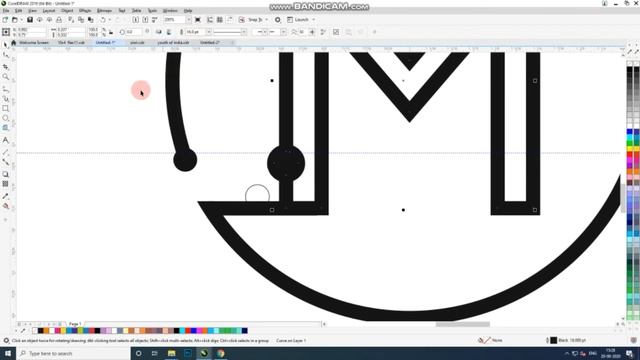This screenshot has width=640, height=360.
Task: Select the Polygon tool
Action: click(6, 128)
